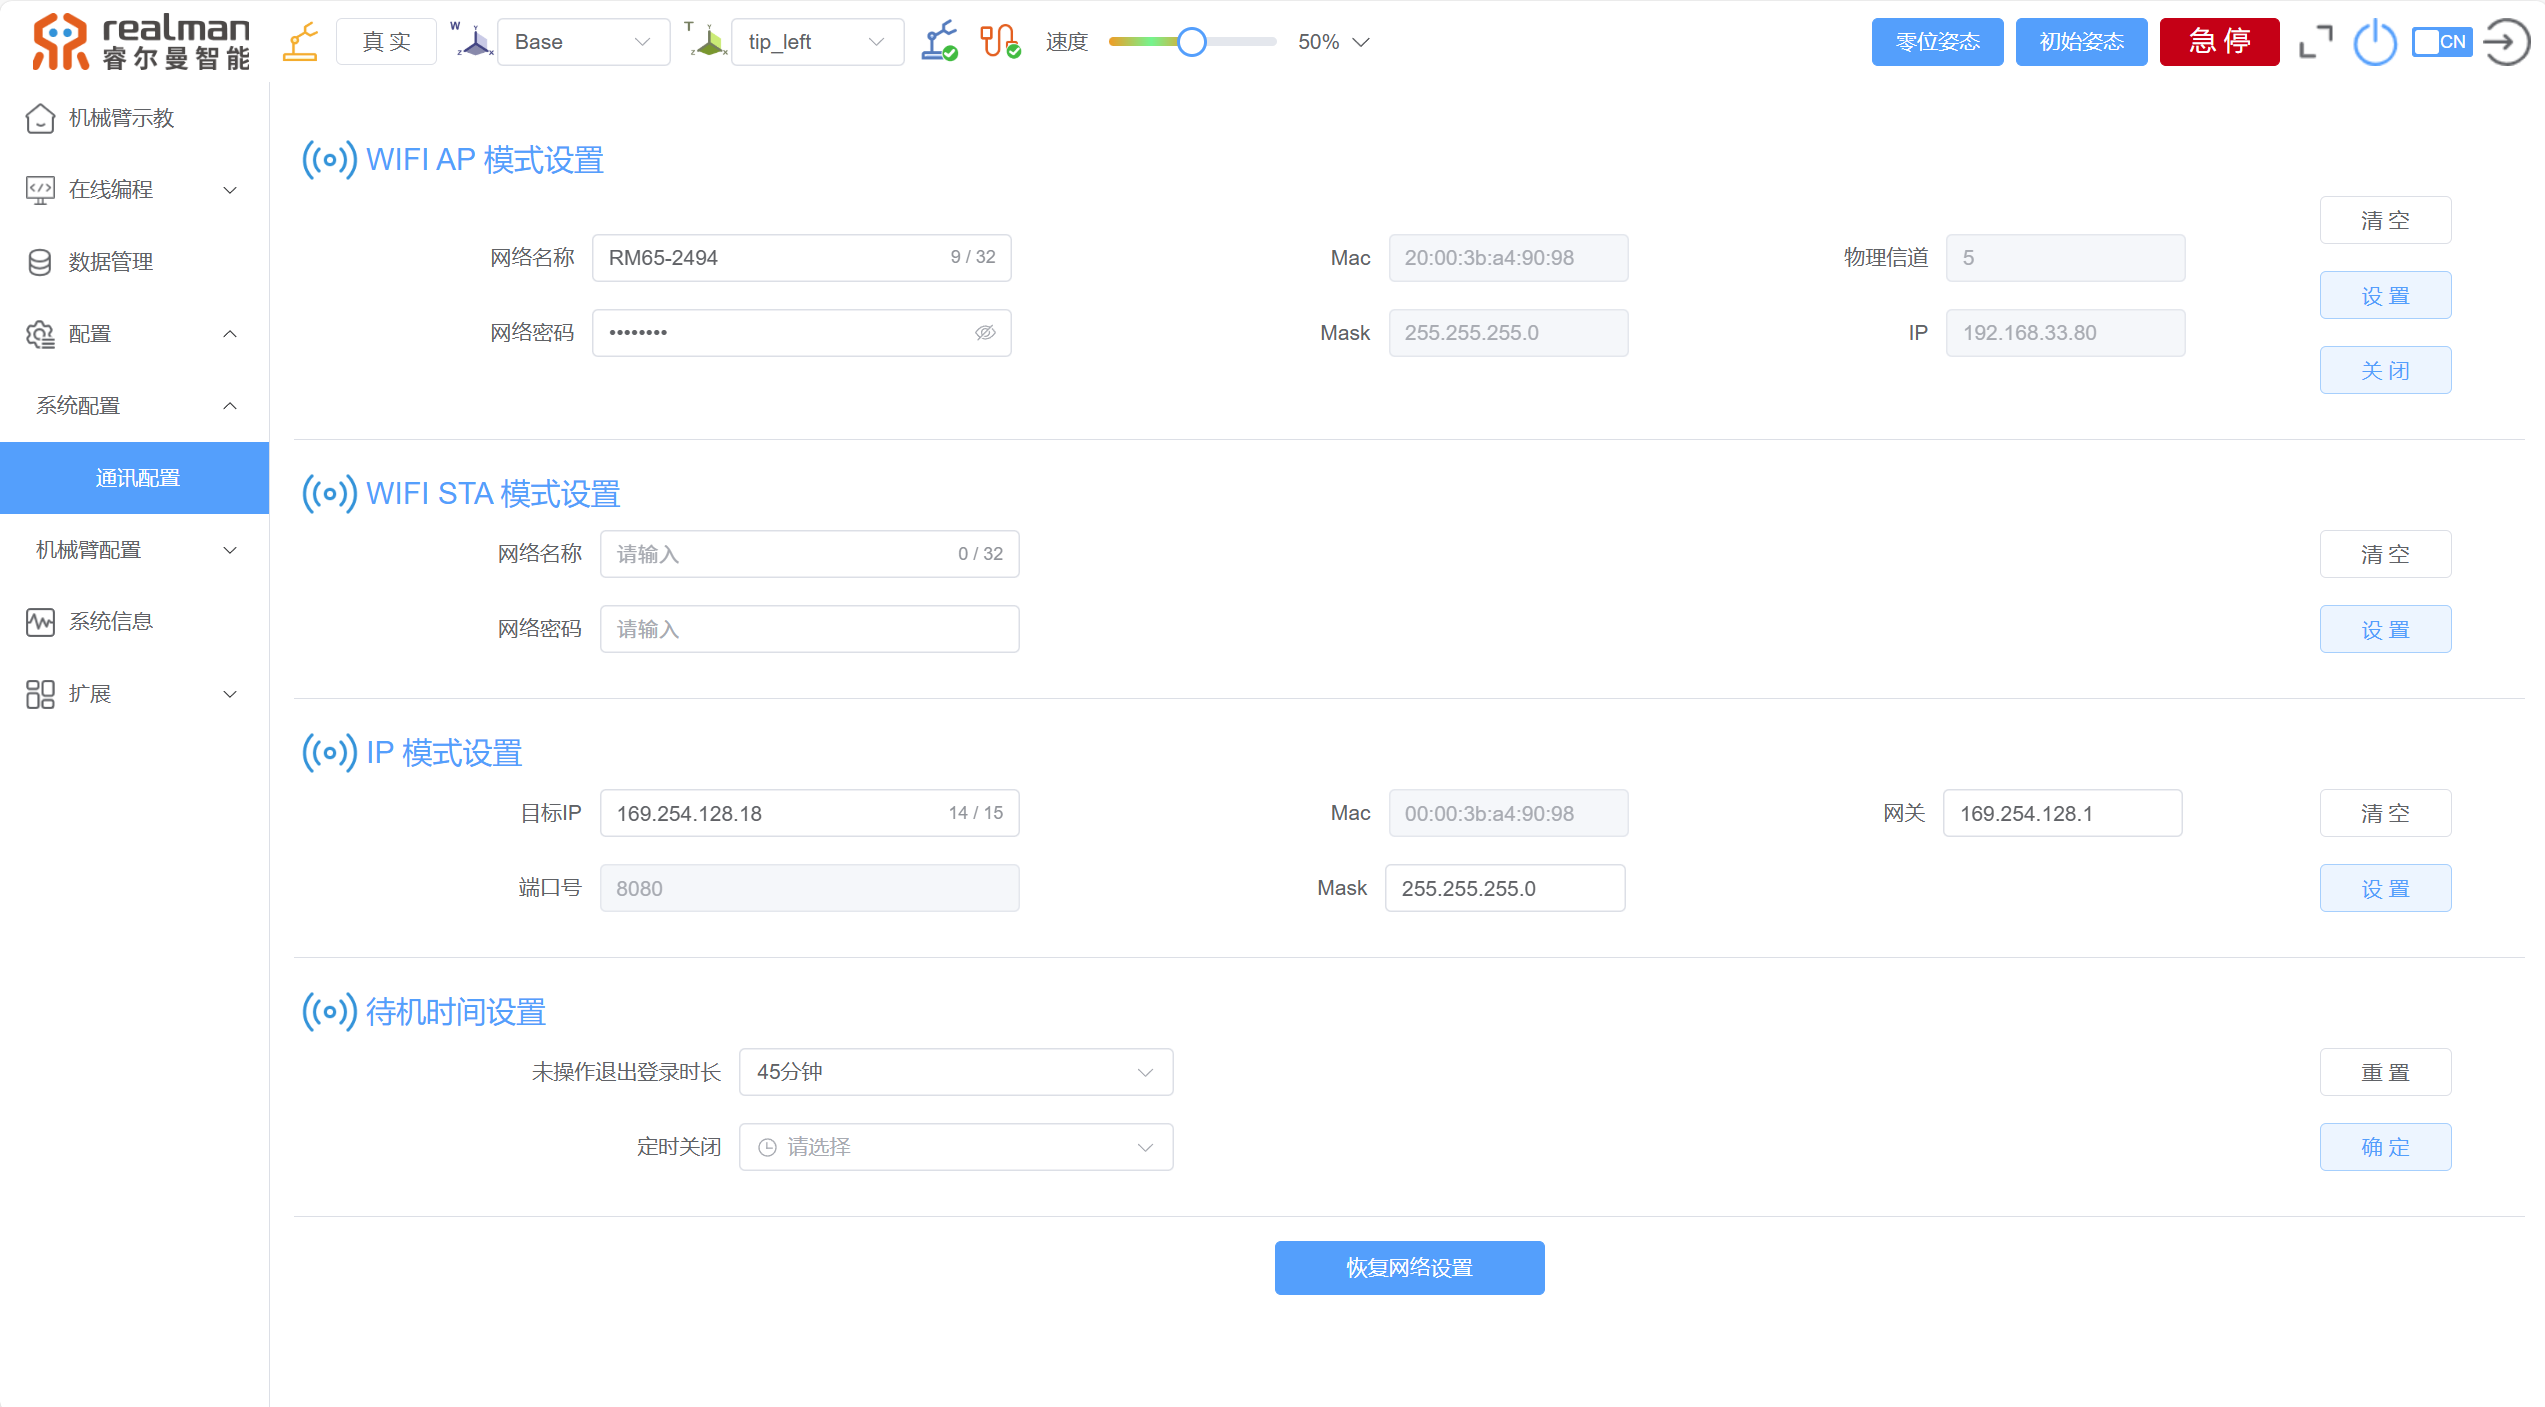Click the 恢复网络设置 button
This screenshot has width=2545, height=1407.
tap(1409, 1268)
